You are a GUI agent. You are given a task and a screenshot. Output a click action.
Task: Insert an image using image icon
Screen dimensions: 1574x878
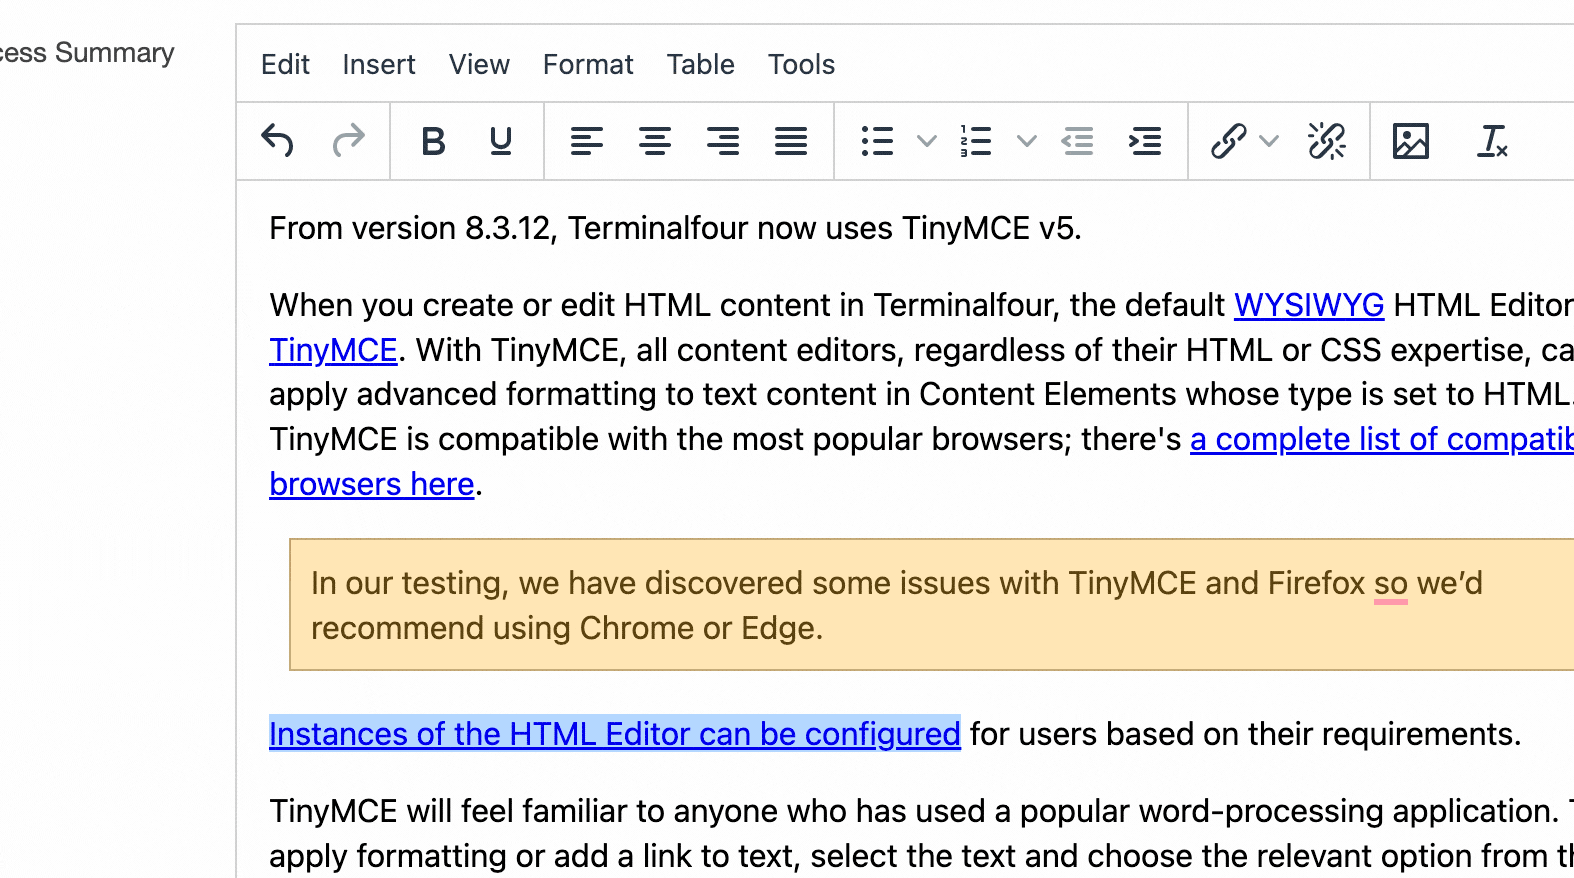[x=1411, y=141]
